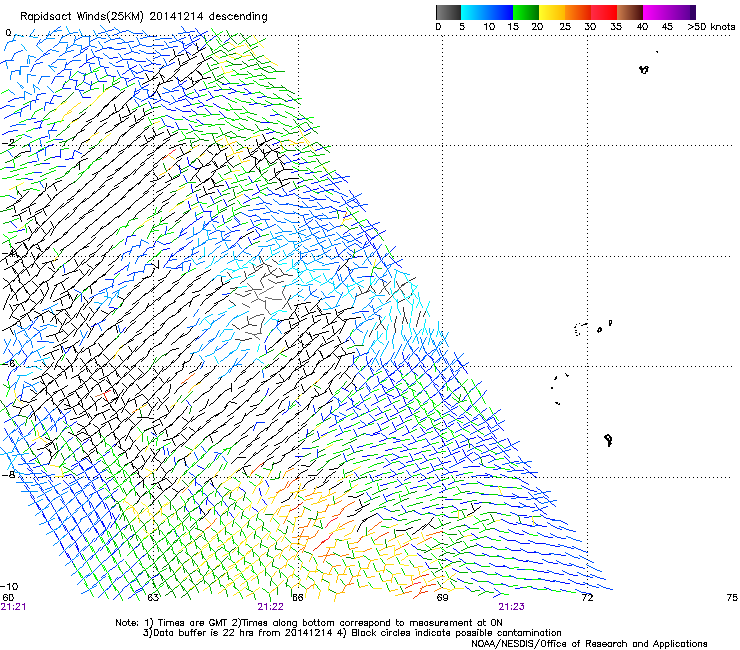Click the purple '21:23' time label
740x650 pixels.
click(512, 607)
